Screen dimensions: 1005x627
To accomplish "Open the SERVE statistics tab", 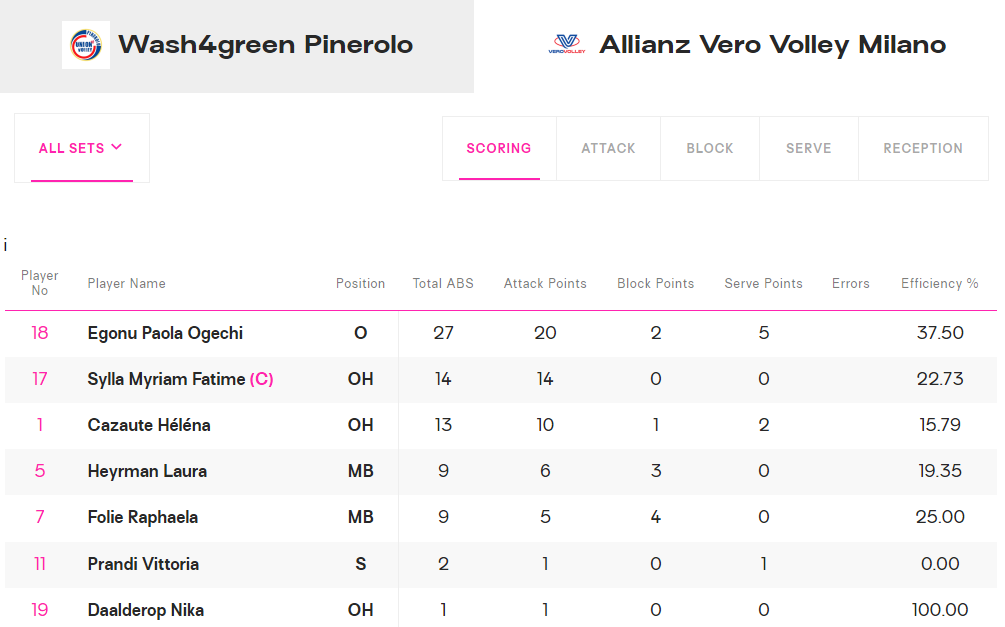I will 808,148.
